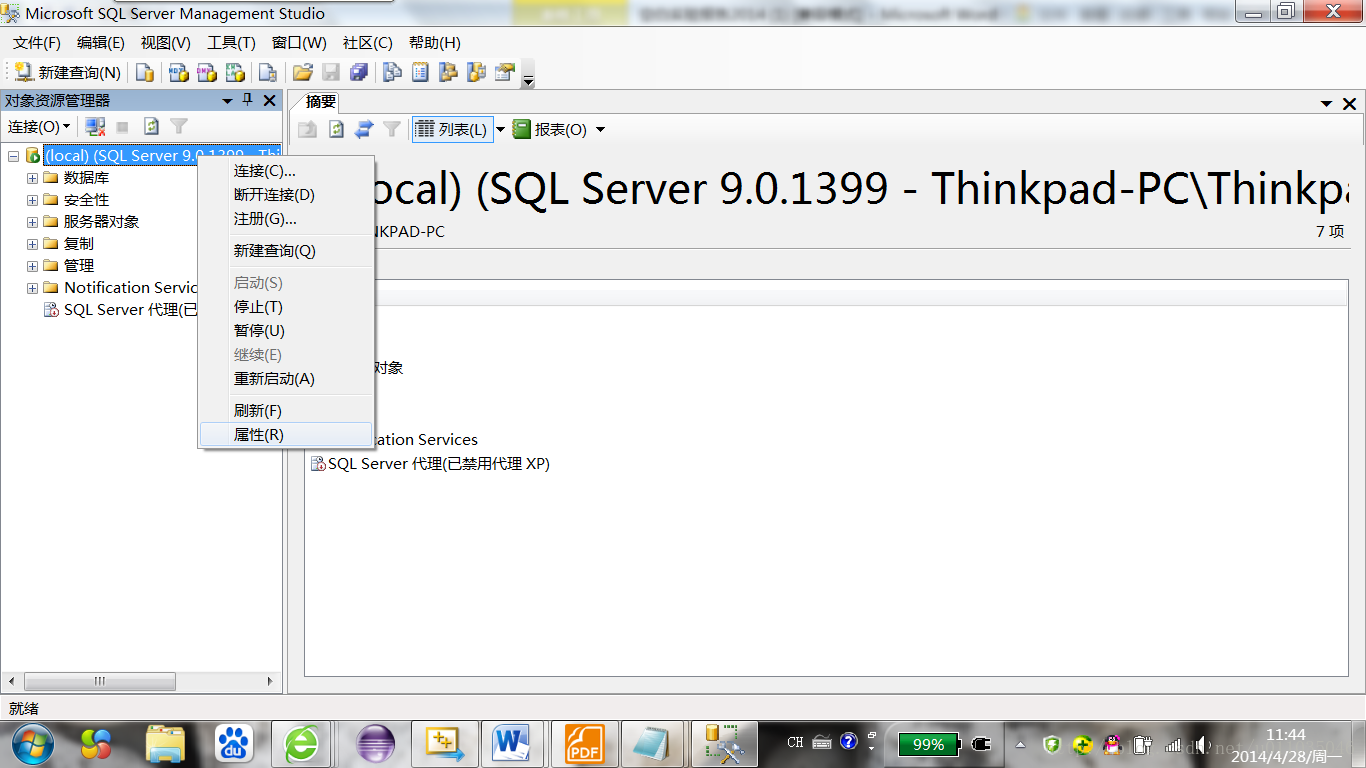The image size is (1366, 768).
Task: Show hidden tray icons arrow
Action: 1021,744
